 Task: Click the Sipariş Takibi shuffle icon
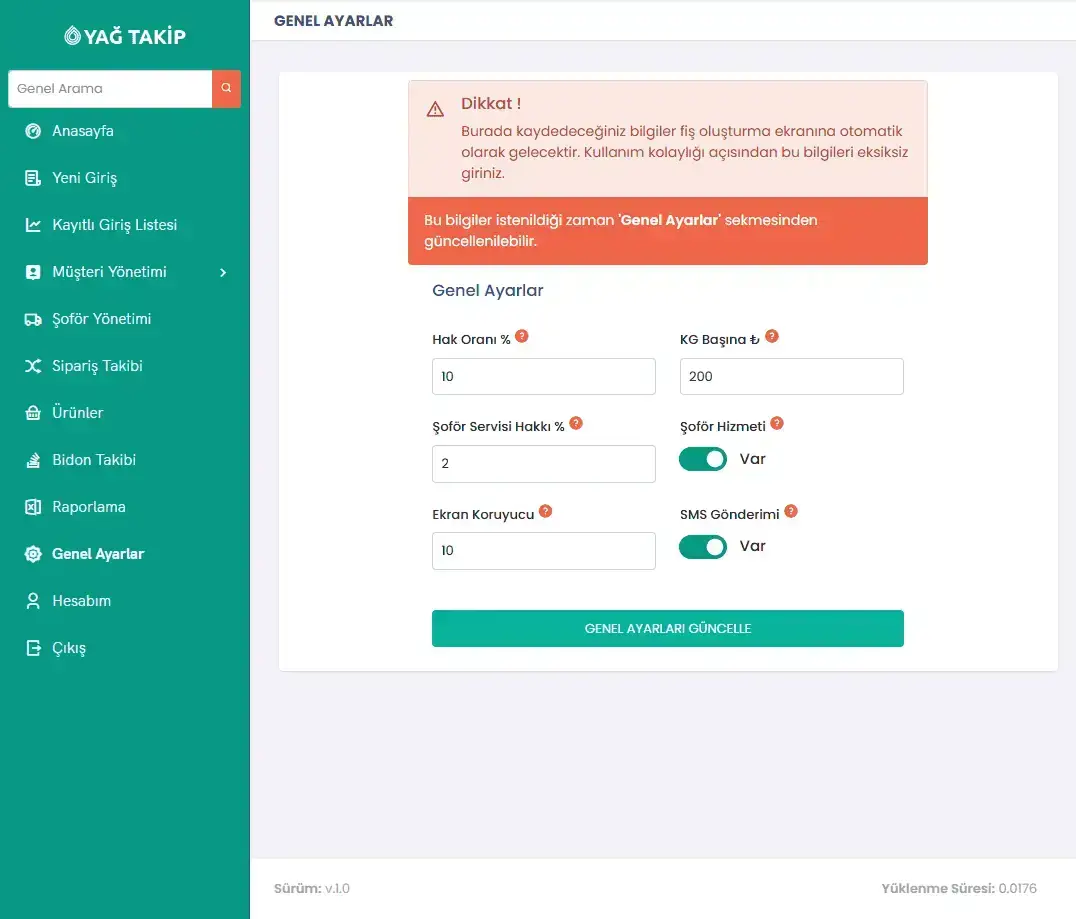[33, 366]
